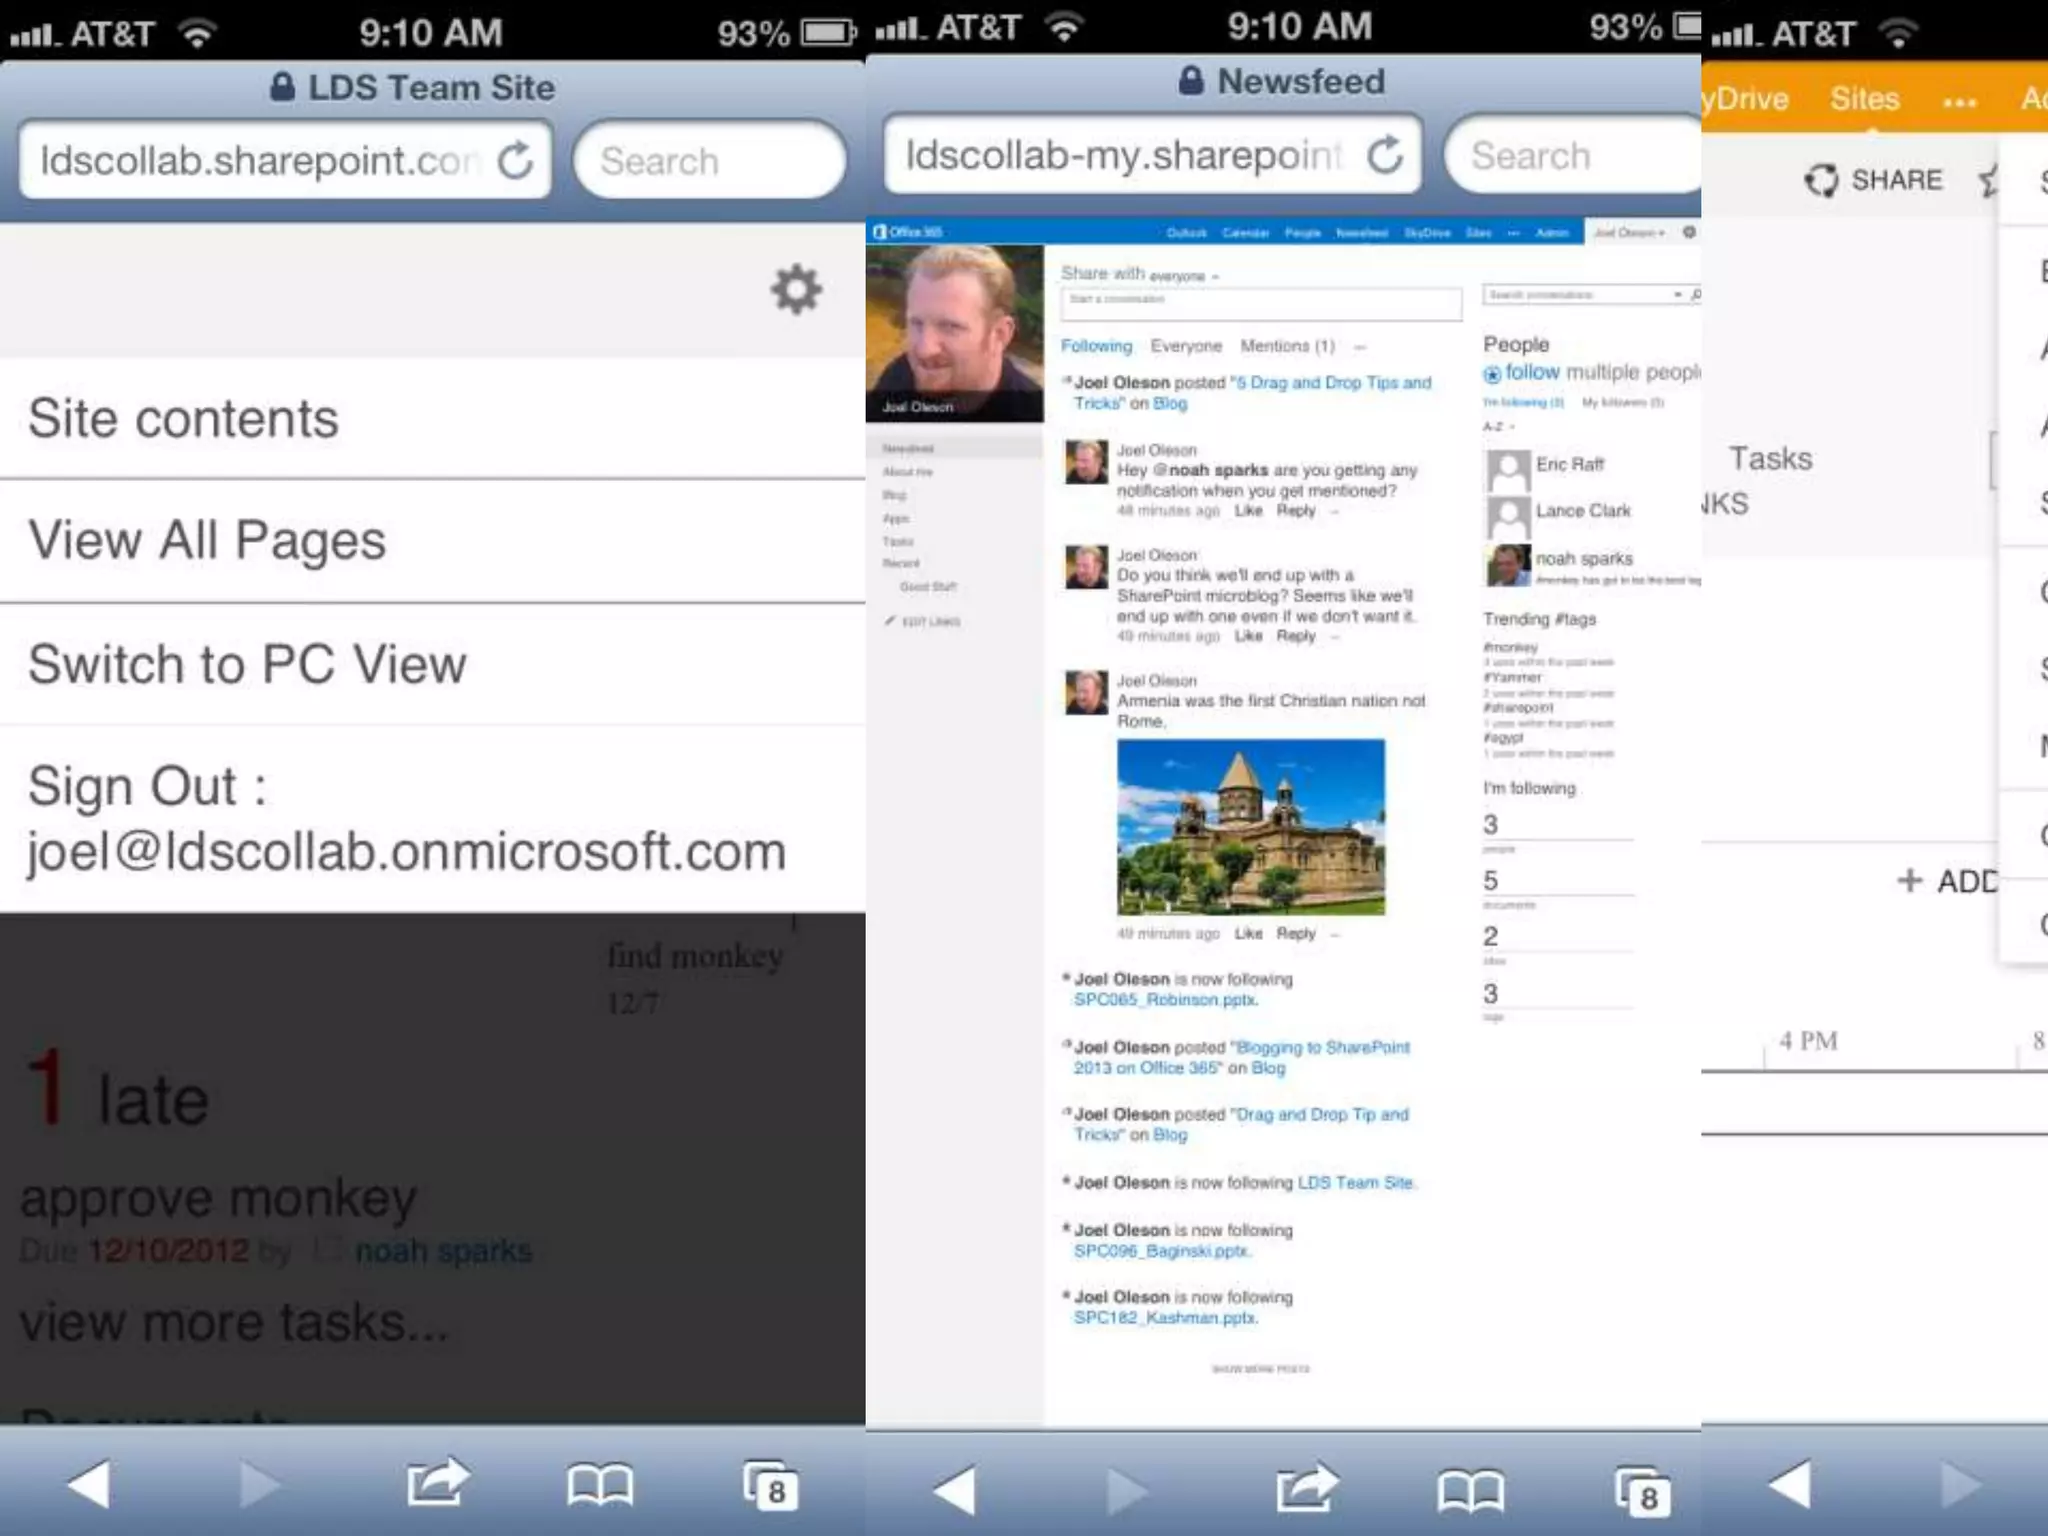Open the ellipsis overflow menu in orange bar
Image resolution: width=2048 pixels, height=1536 pixels.
(1959, 101)
